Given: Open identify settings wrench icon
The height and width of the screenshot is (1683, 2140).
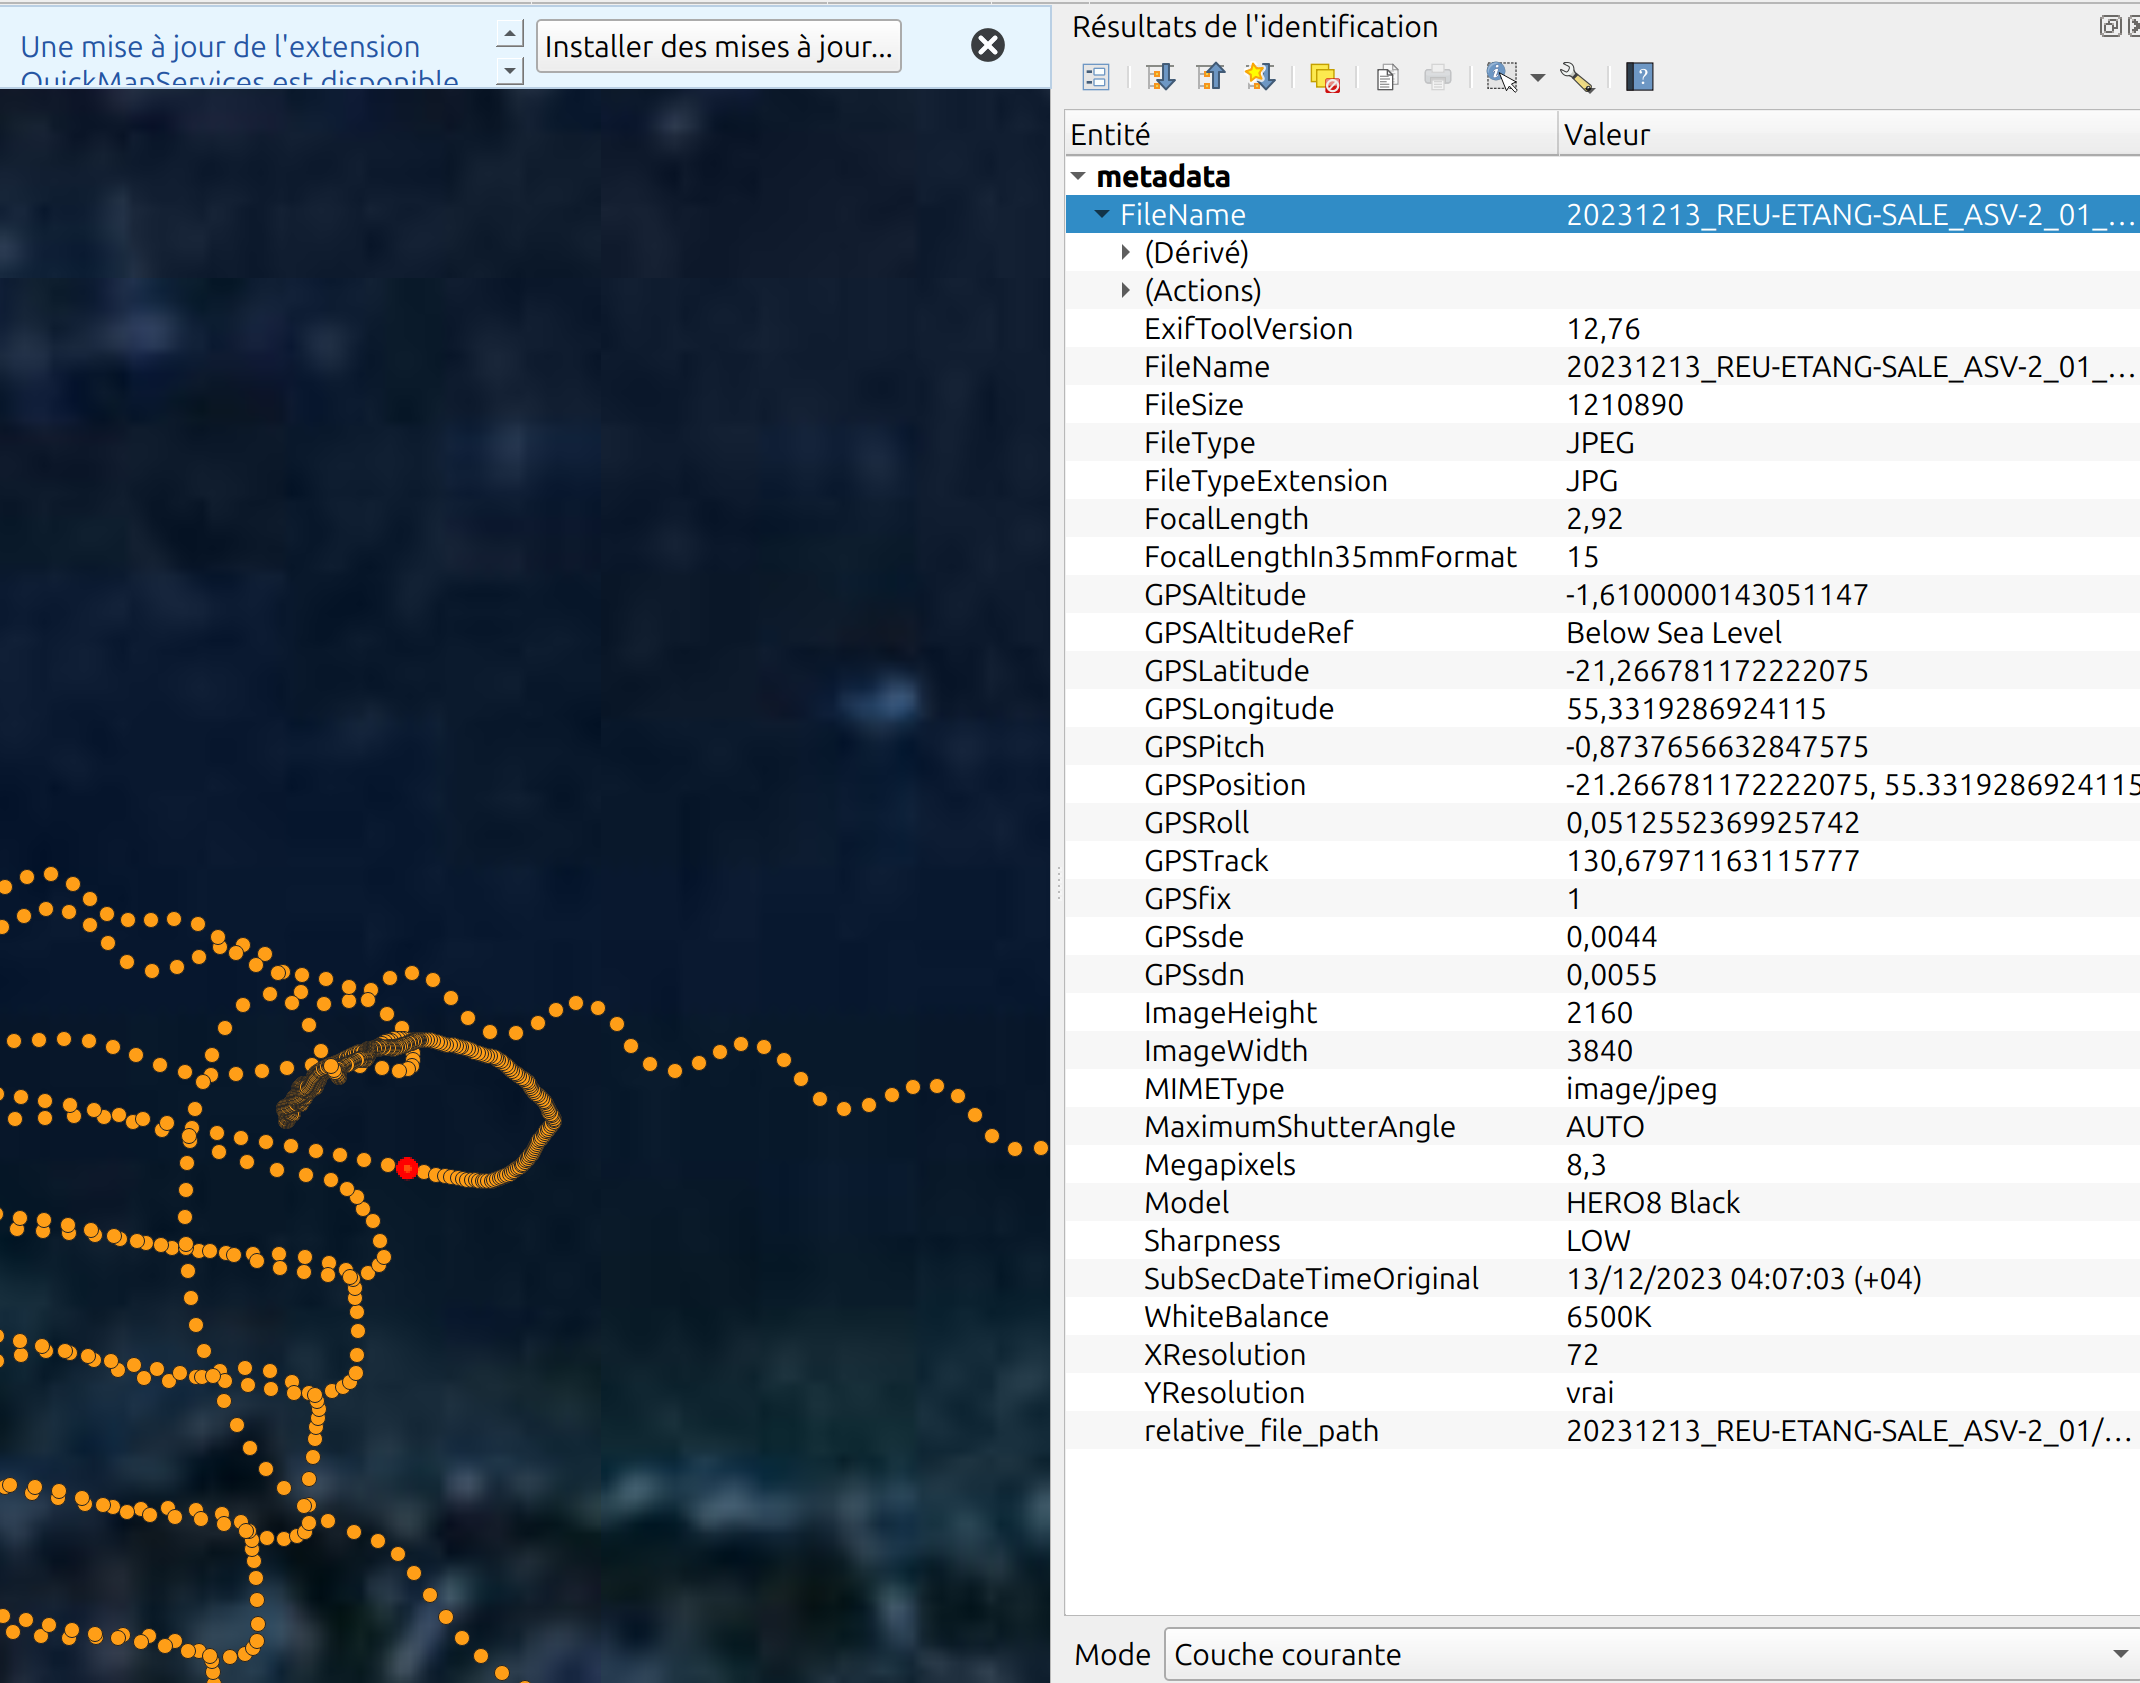Looking at the screenshot, I should 1577,77.
